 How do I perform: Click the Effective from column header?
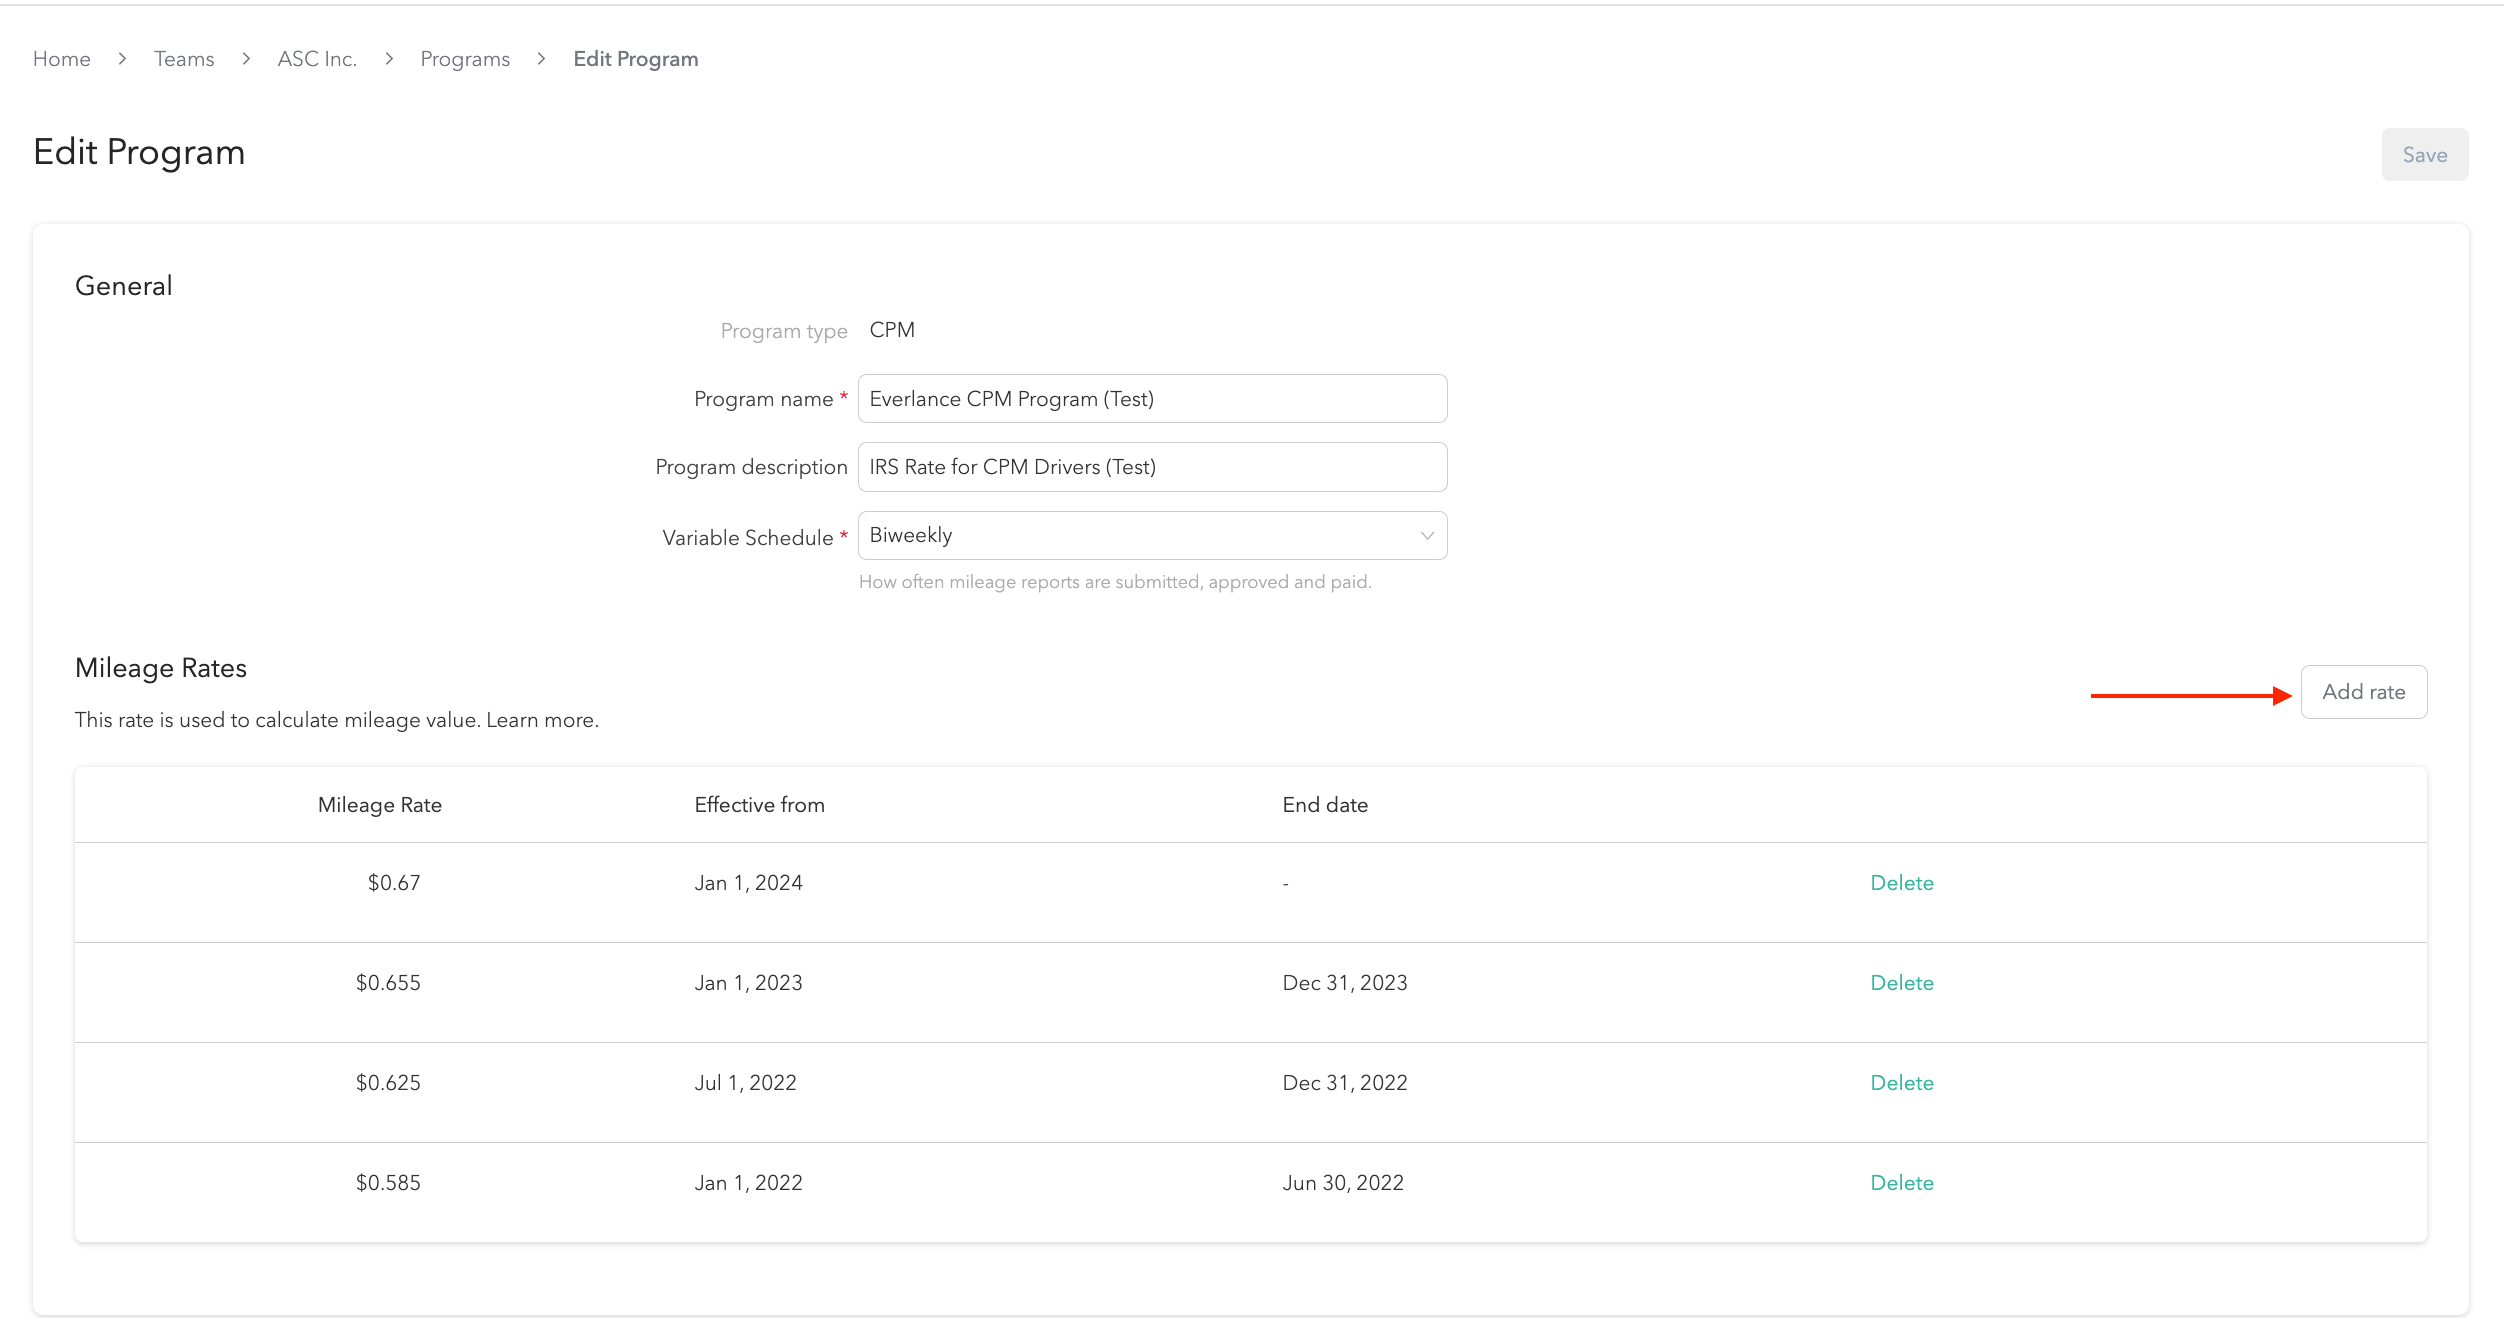click(759, 805)
